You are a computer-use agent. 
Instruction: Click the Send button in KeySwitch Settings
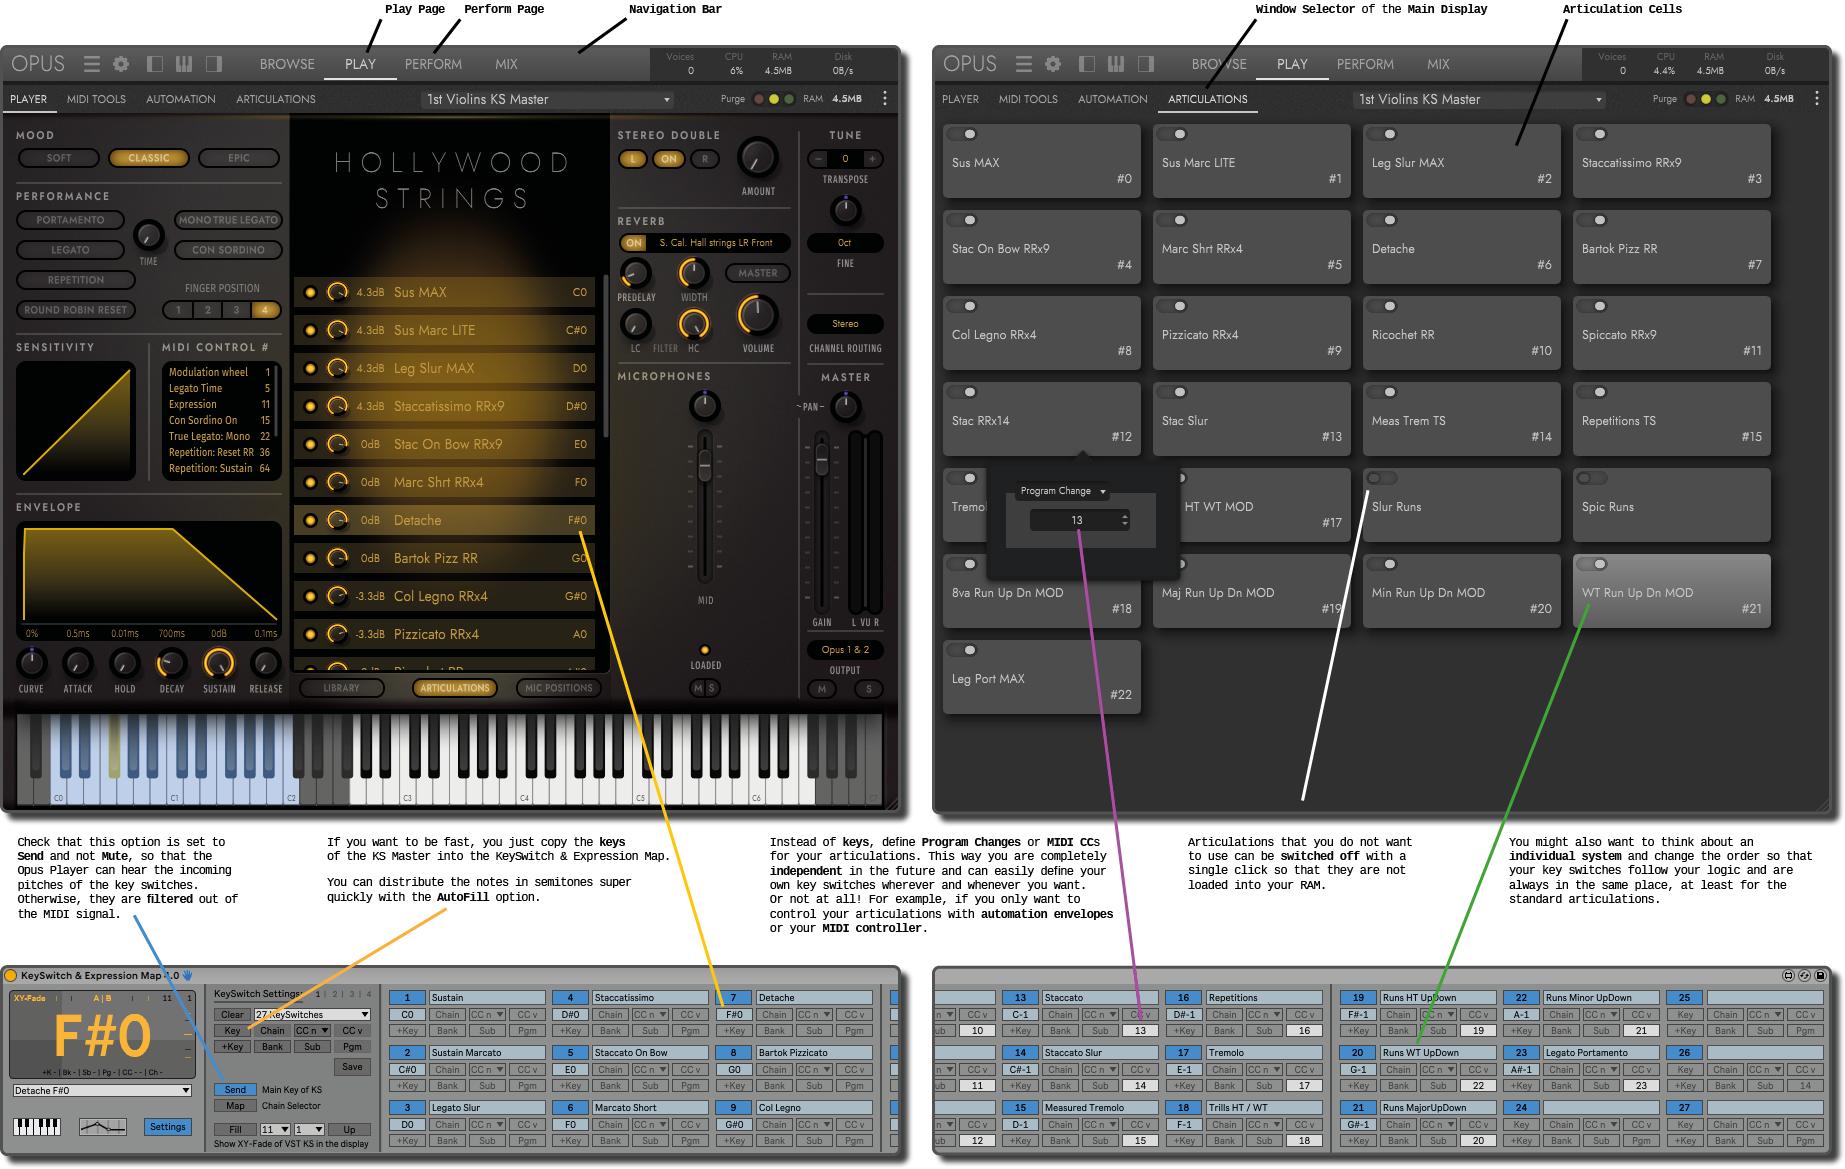pyautogui.click(x=235, y=1090)
